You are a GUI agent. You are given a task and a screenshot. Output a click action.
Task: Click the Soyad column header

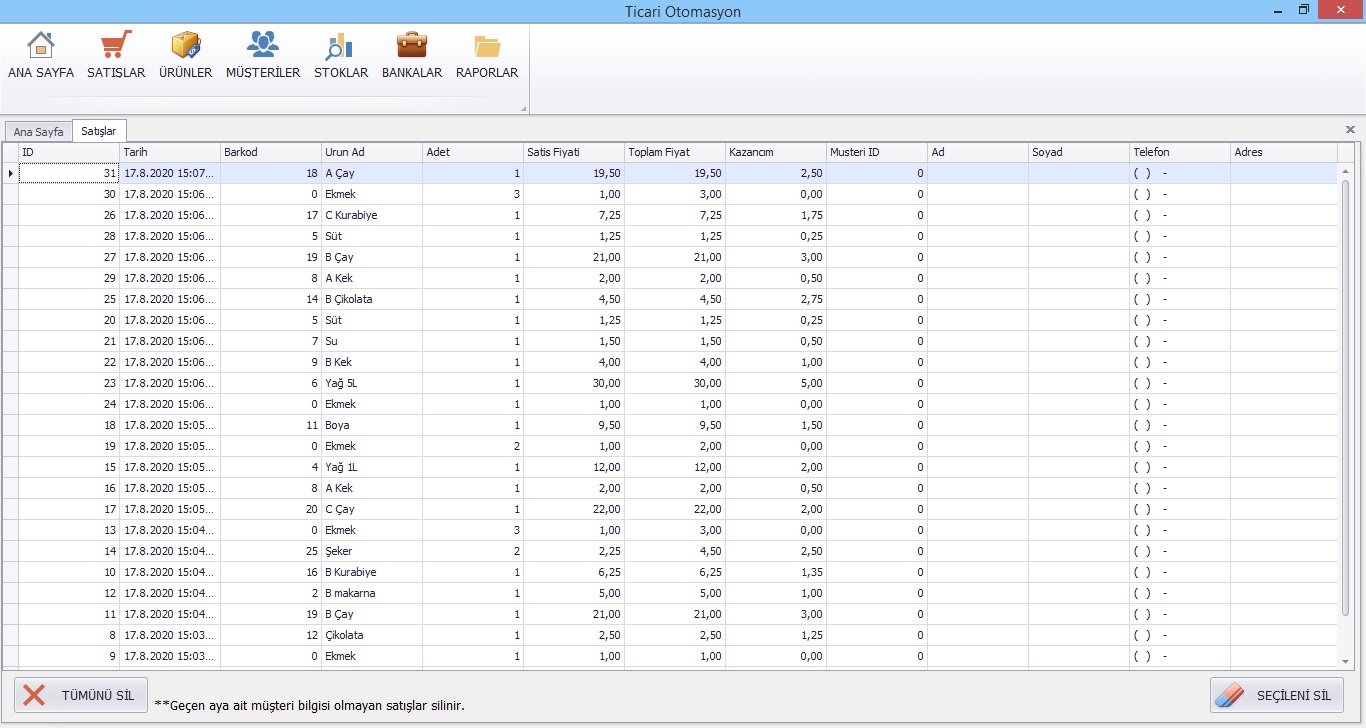1078,152
